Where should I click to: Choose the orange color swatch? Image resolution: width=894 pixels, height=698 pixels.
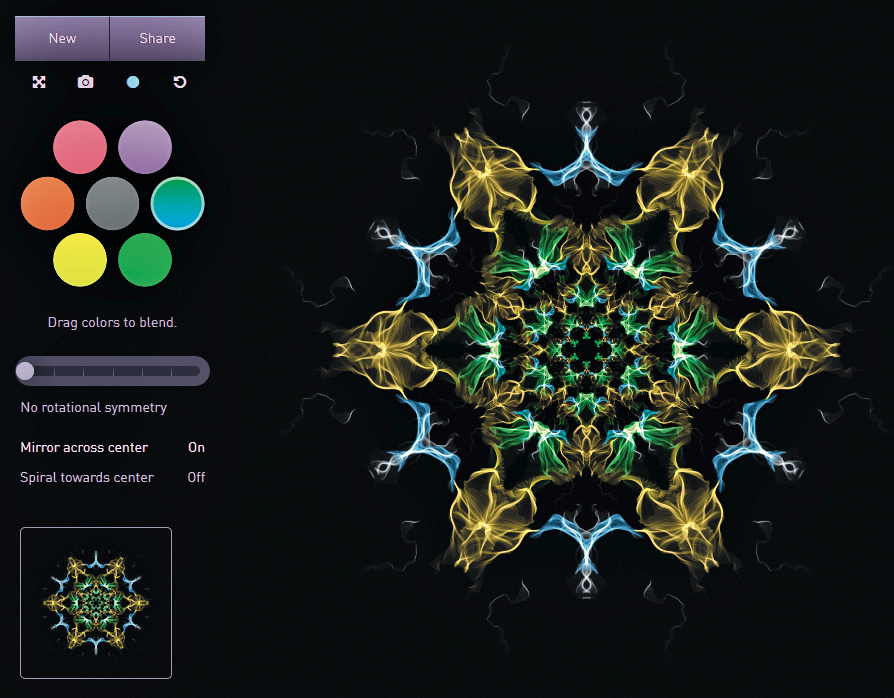point(47,204)
